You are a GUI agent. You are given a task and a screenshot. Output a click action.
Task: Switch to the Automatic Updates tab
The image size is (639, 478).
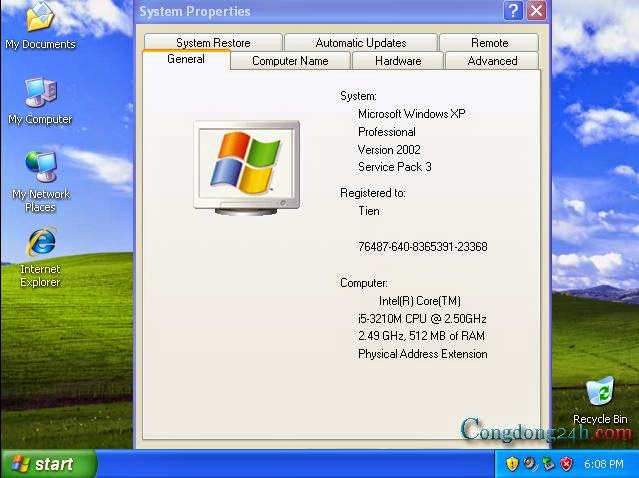tap(361, 42)
